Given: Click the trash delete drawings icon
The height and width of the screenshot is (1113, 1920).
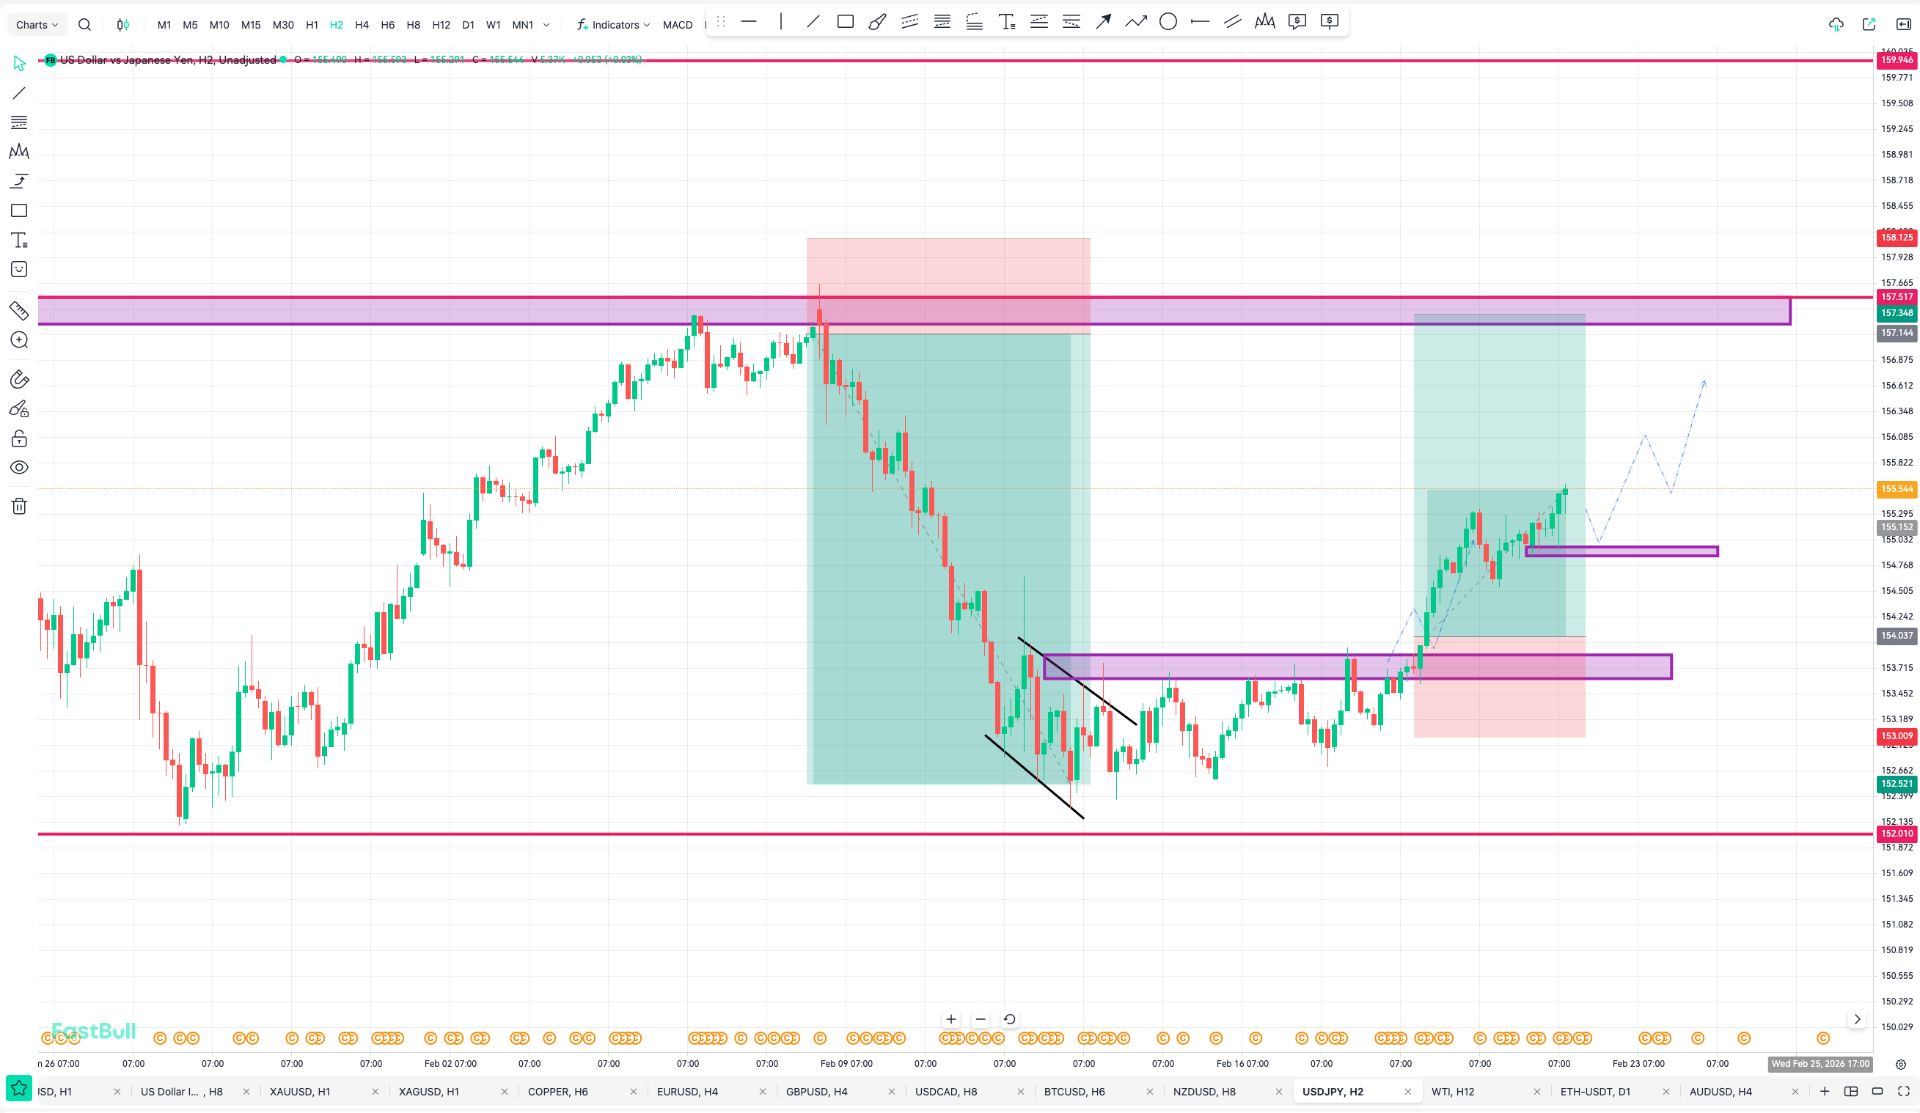Looking at the screenshot, I should (x=19, y=506).
